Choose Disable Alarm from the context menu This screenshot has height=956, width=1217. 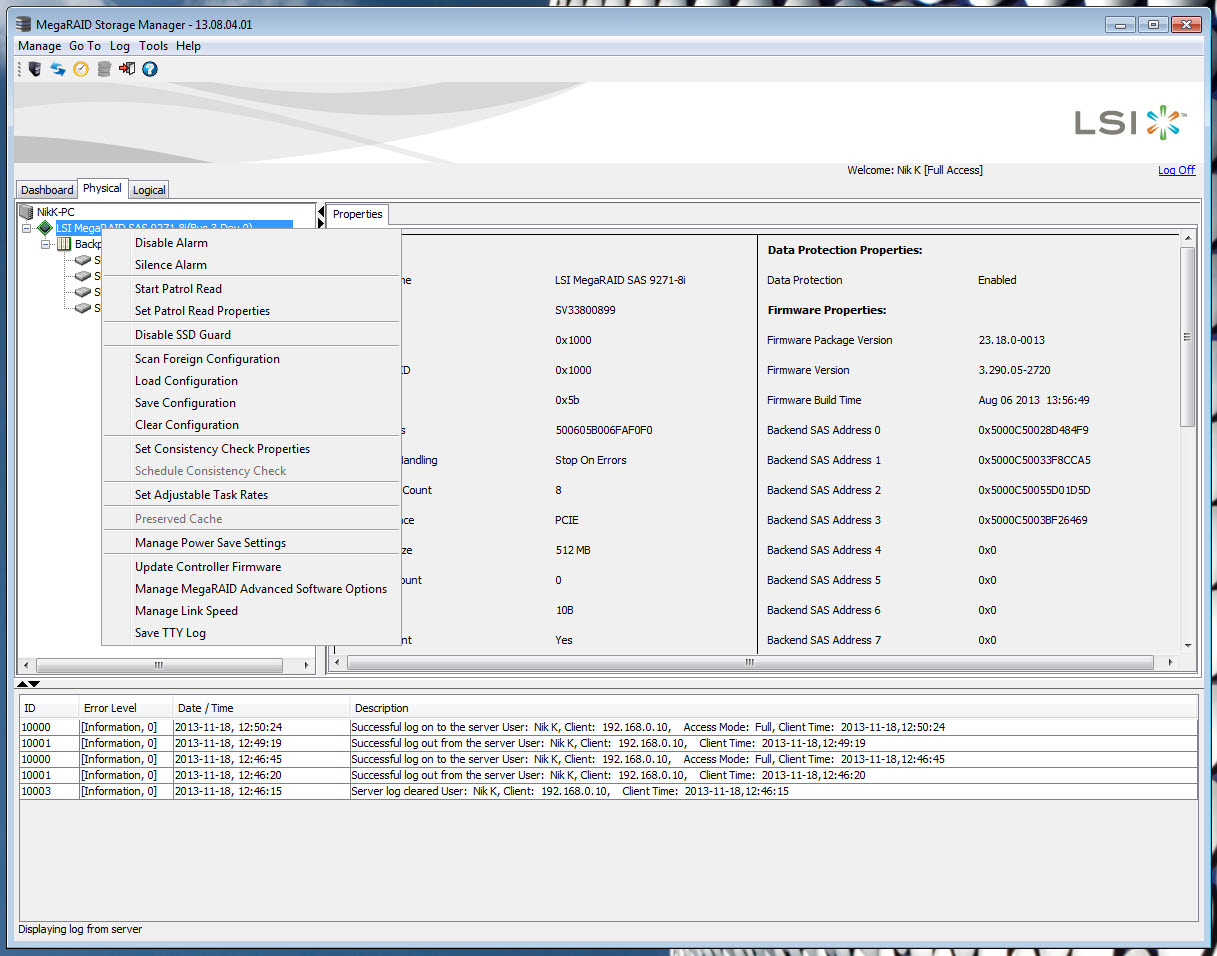coord(171,243)
